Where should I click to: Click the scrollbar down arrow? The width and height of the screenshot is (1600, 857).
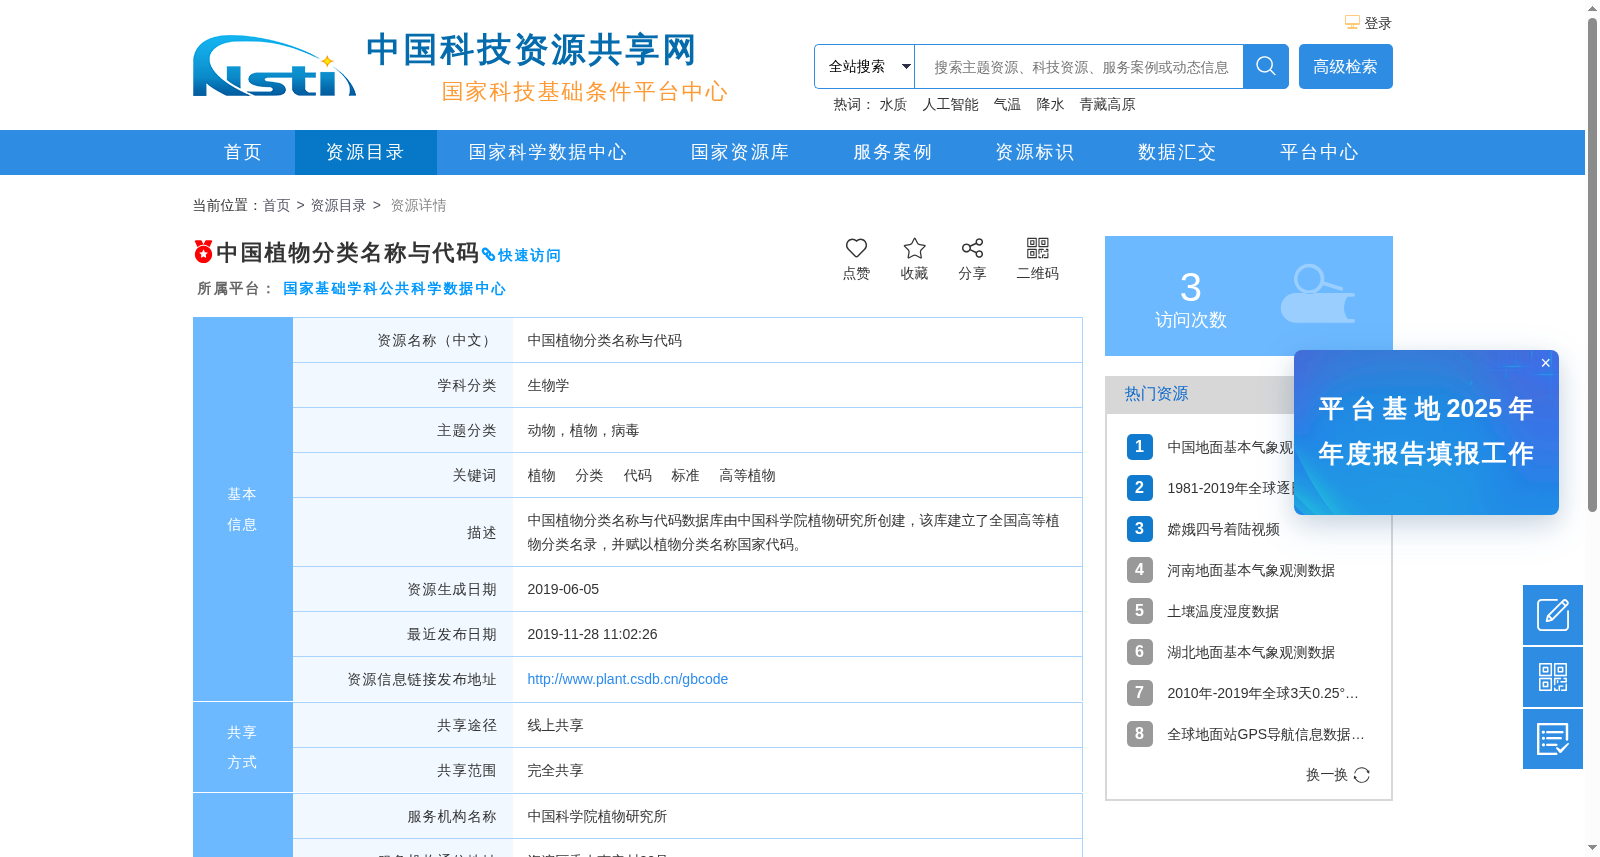[x=1592, y=848]
